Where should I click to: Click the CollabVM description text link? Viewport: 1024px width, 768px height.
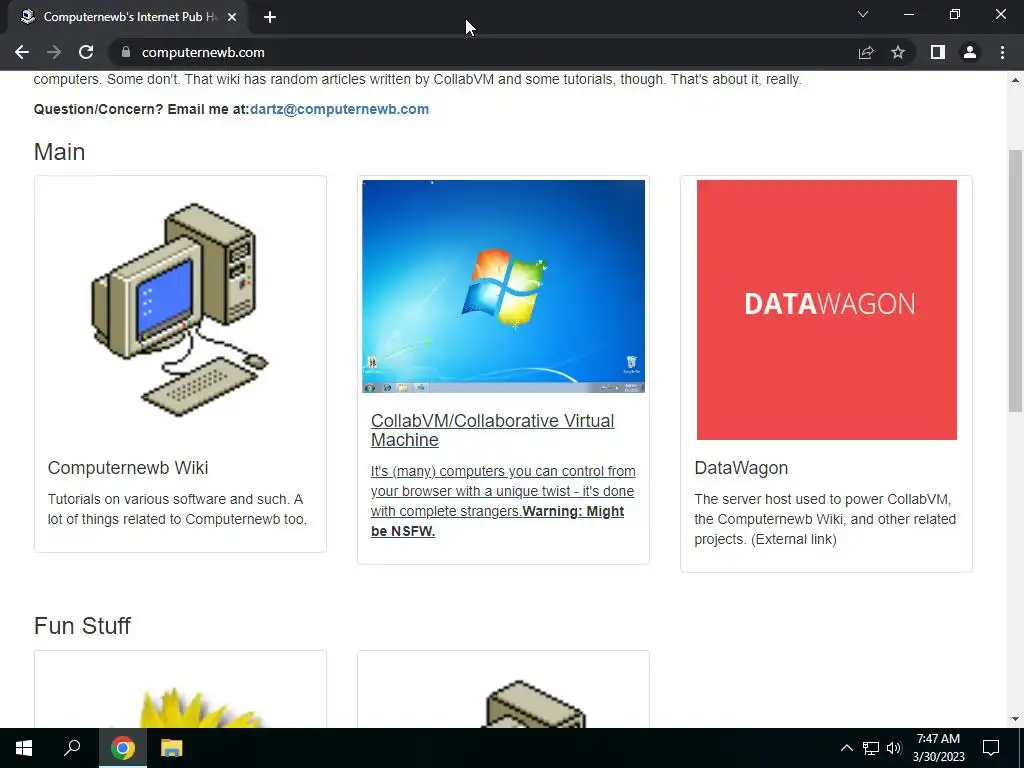click(x=503, y=501)
